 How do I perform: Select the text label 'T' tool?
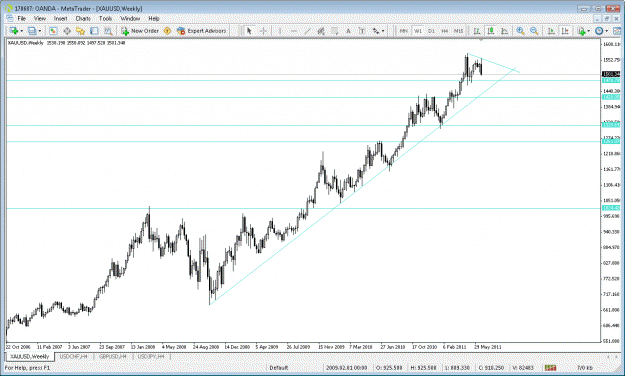point(362,31)
